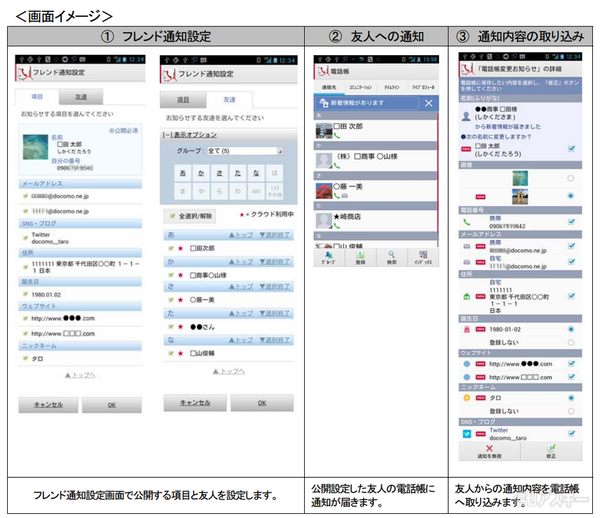Dismiss the 新着情報があります banner with its X
The width and height of the screenshot is (600, 518).
tap(429, 103)
